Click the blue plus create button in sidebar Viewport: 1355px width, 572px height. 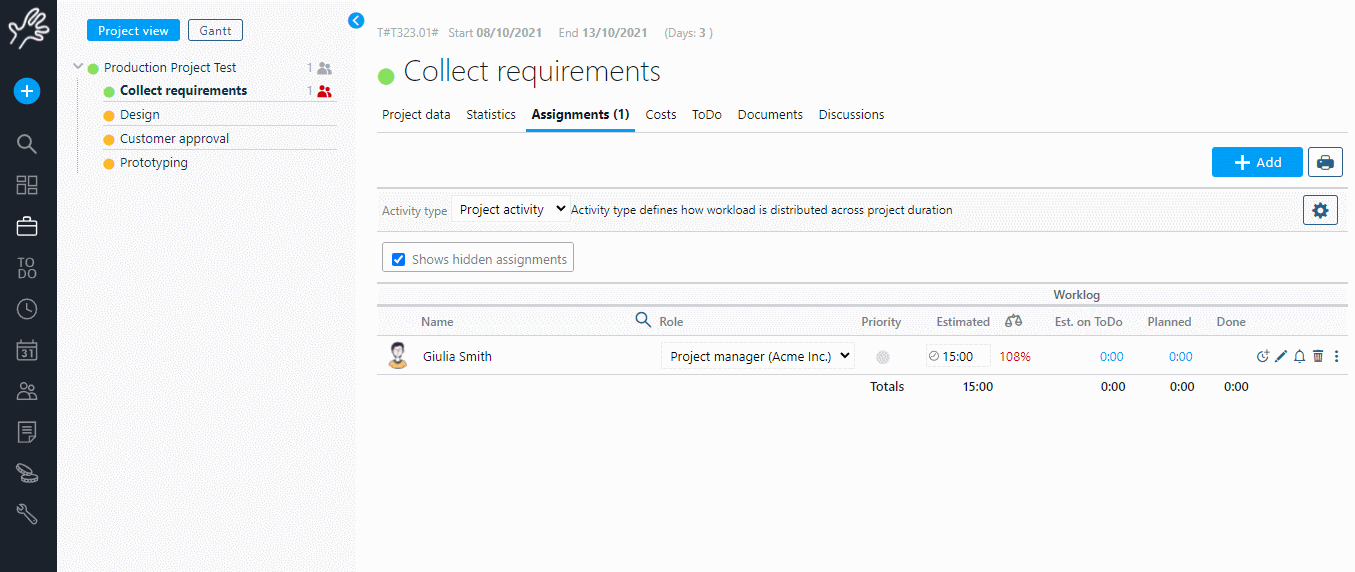pyautogui.click(x=27, y=92)
